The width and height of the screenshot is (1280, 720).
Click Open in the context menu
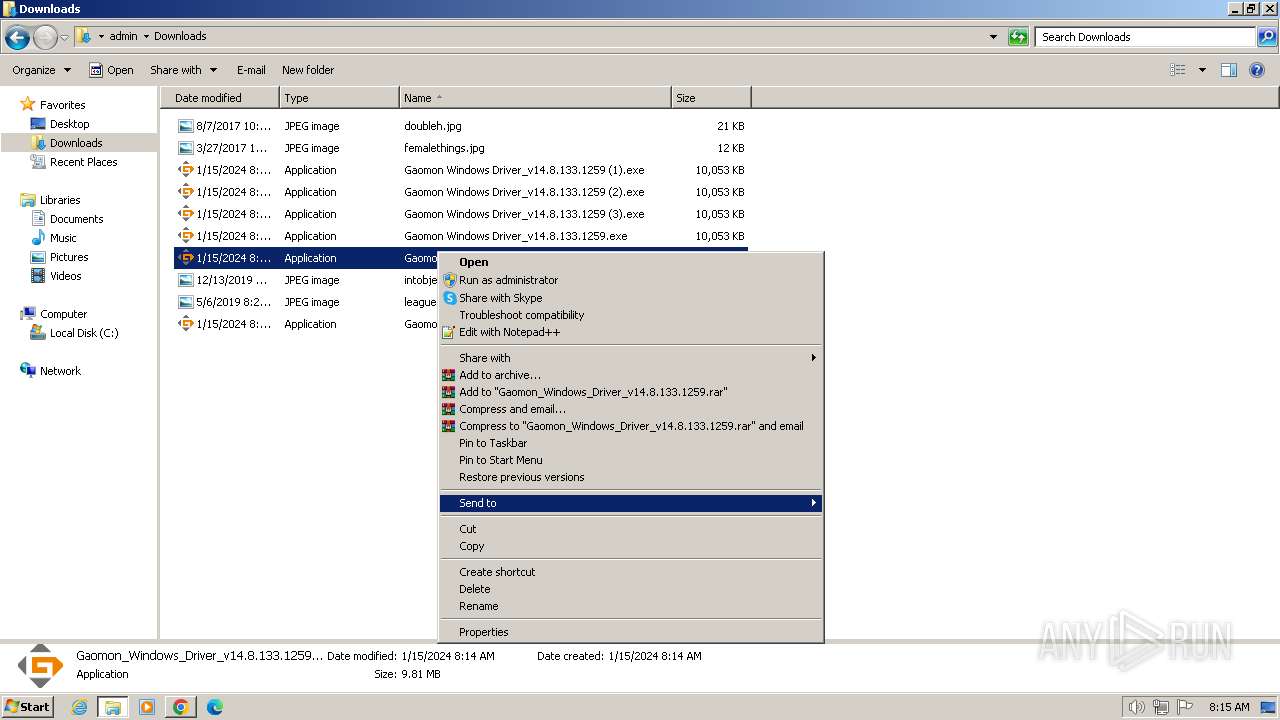(630, 263)
